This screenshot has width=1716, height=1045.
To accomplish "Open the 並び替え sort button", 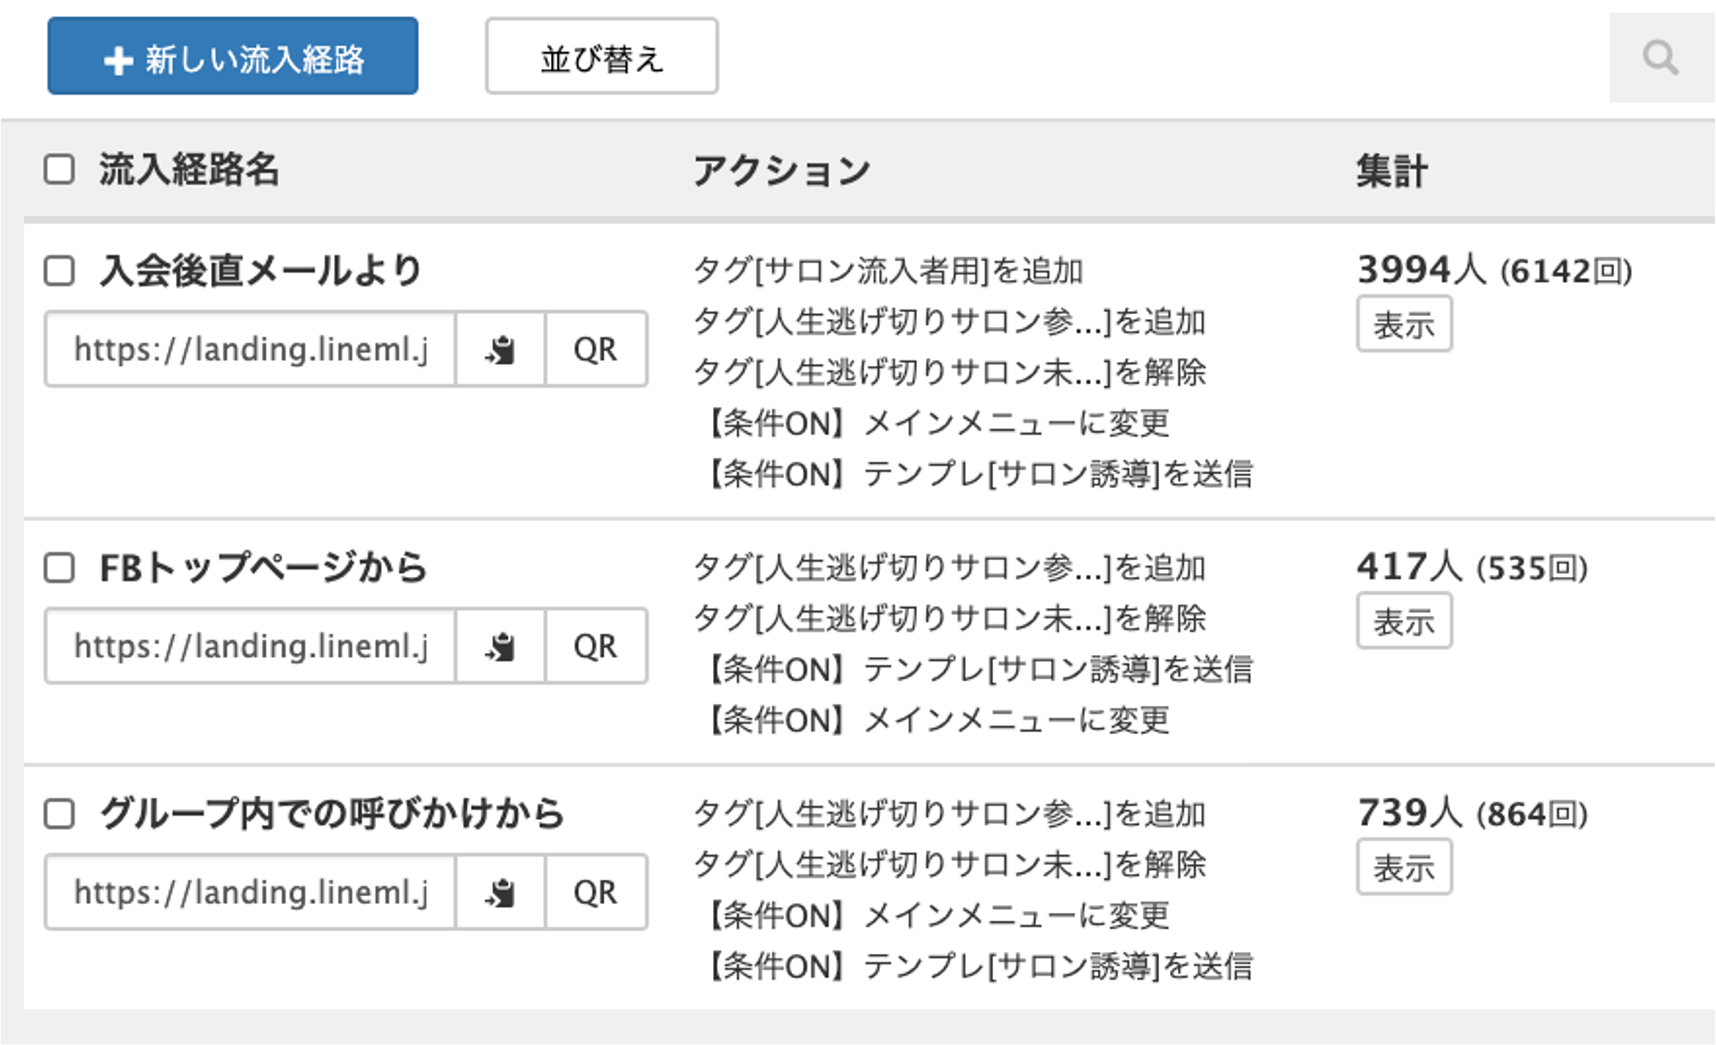I will click(x=602, y=56).
